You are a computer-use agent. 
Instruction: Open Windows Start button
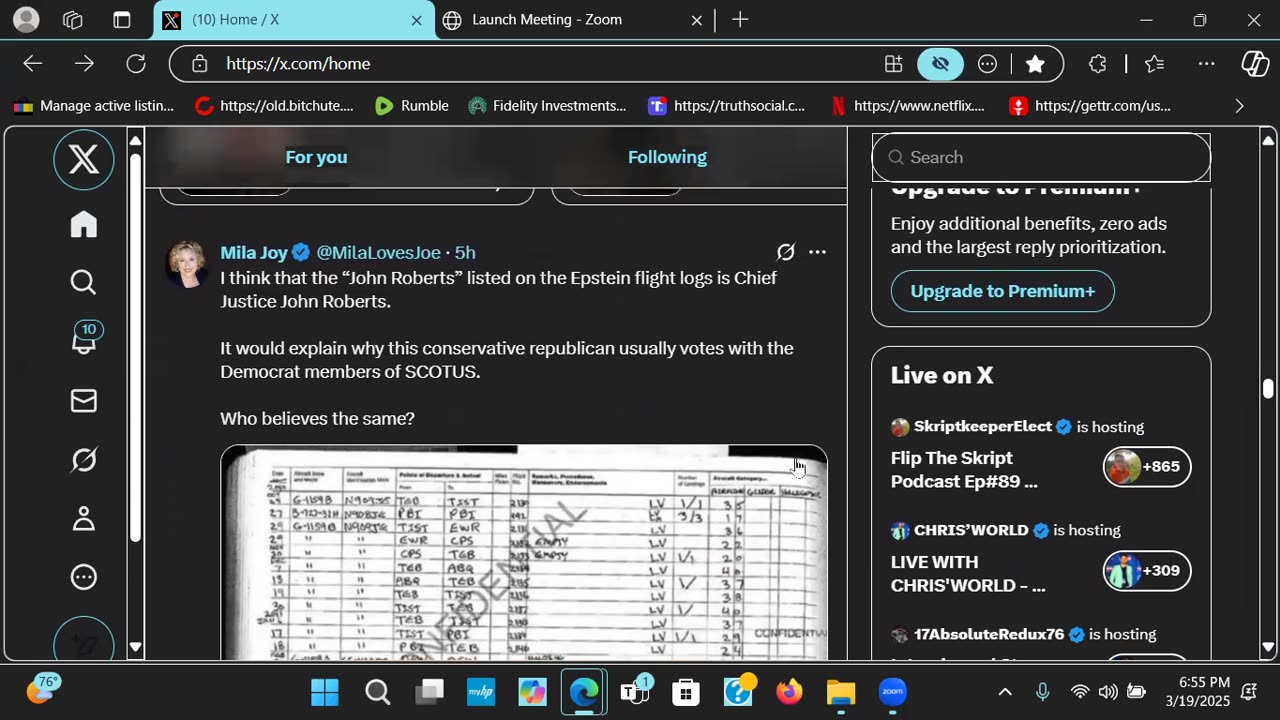(x=324, y=692)
